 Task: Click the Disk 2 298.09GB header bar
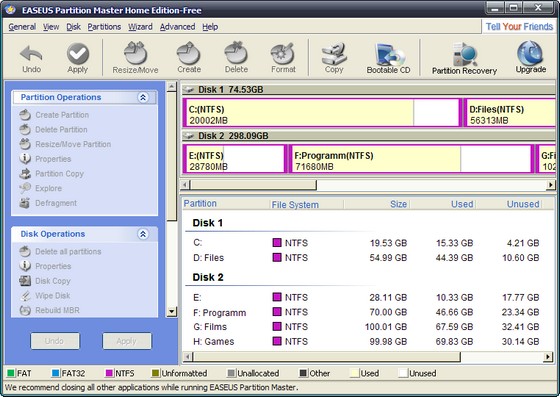pyautogui.click(x=369, y=136)
